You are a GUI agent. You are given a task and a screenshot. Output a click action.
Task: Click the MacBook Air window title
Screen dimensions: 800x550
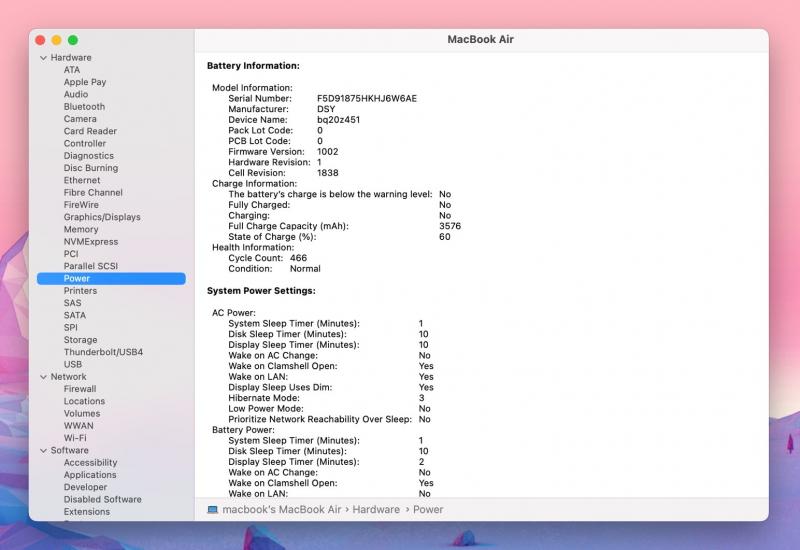(480, 39)
